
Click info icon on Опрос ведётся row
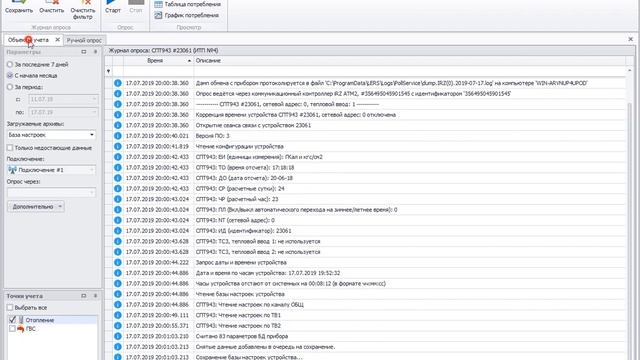pyautogui.click(x=118, y=93)
